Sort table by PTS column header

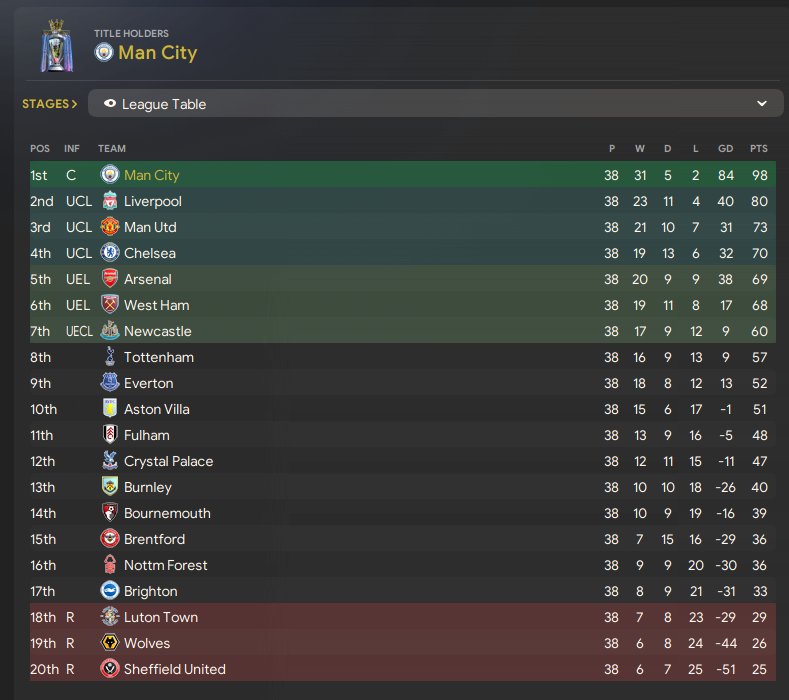758,148
